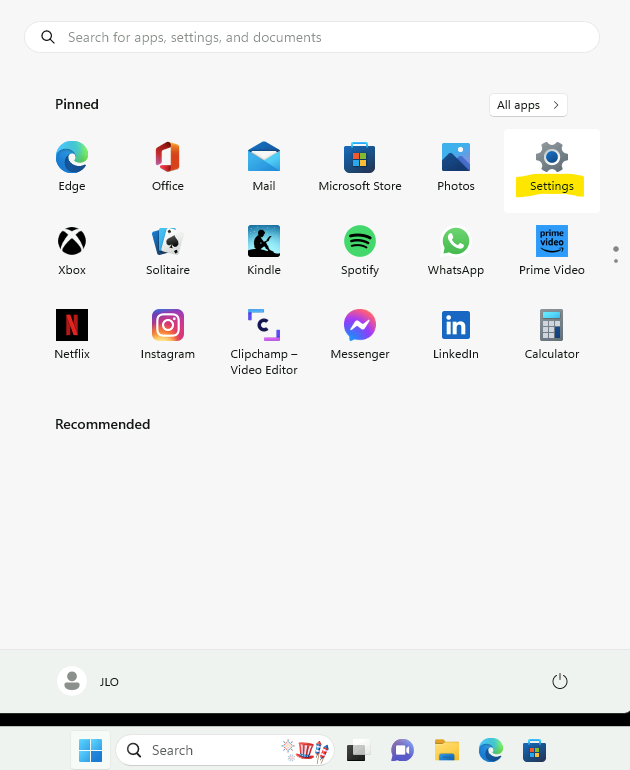The image size is (630, 770).
Task: Click the search highlight fireworks icon
Action: 305,750
